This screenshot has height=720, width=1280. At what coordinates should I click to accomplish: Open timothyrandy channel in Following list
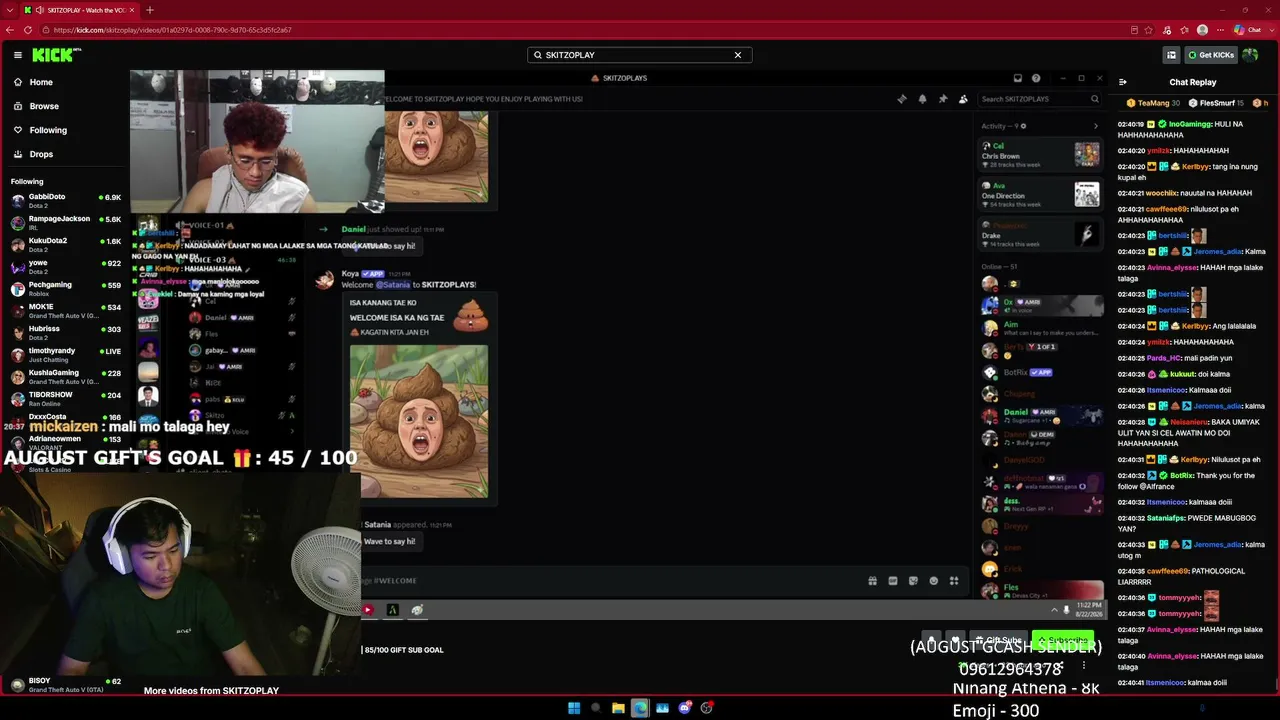coord(65,354)
